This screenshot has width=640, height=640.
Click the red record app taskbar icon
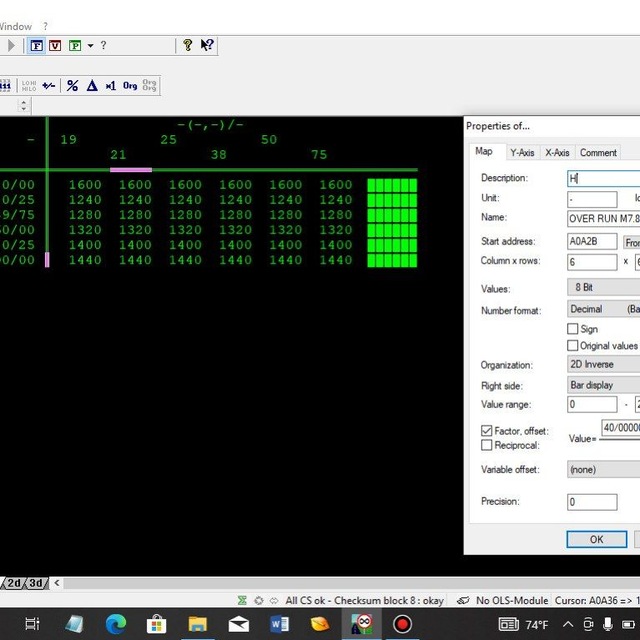(x=402, y=624)
